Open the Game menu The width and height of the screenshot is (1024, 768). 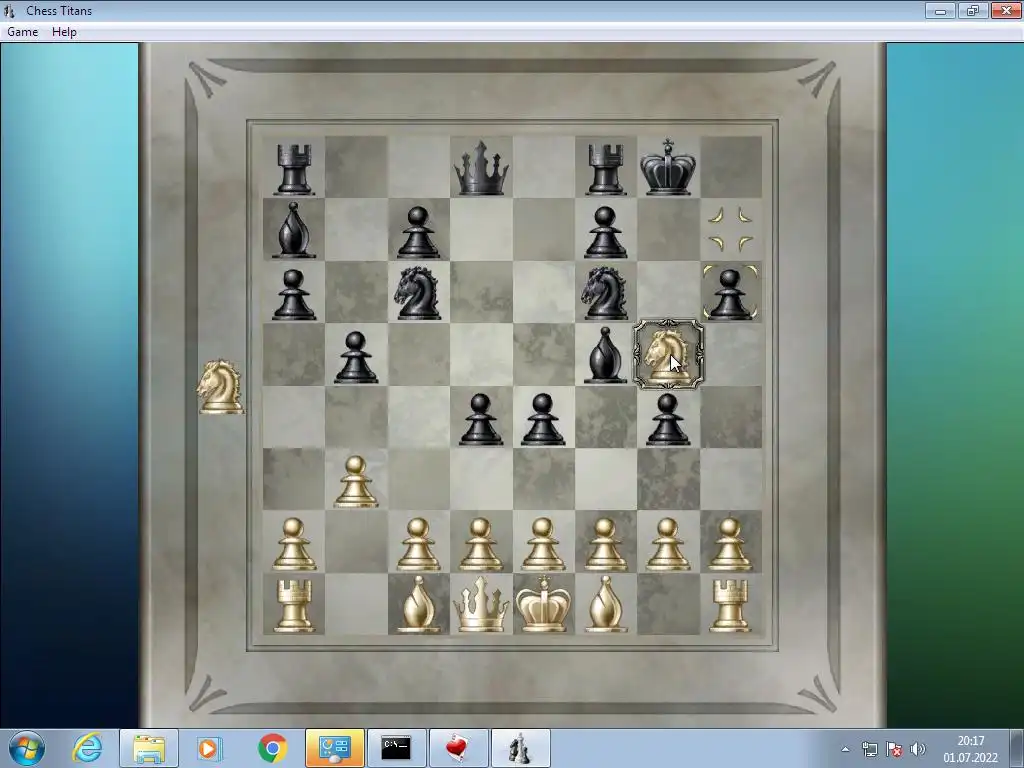pyautogui.click(x=22, y=31)
